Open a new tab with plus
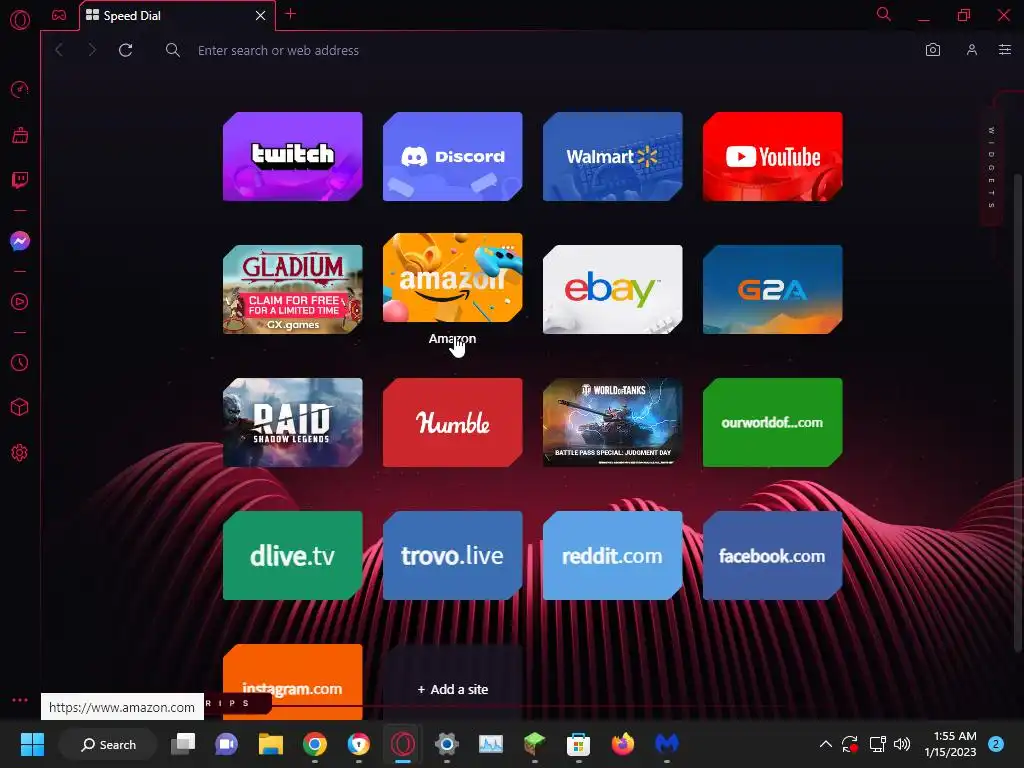 click(291, 14)
